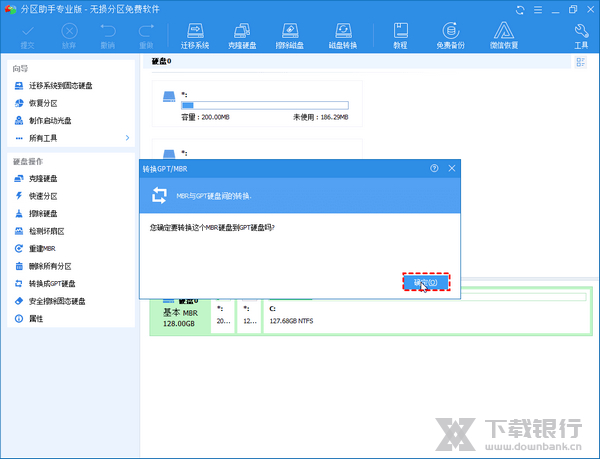This screenshot has width=600, height=459.
Task: Click the help icon in 转换GPT/MBR dialog
Action: (x=434, y=168)
